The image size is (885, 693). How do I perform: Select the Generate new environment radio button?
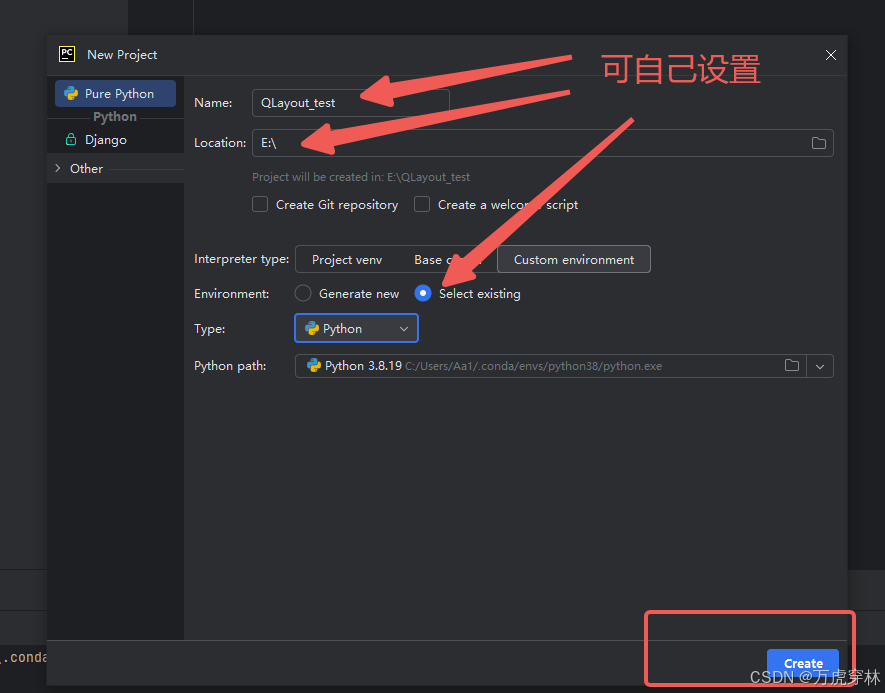(x=303, y=293)
